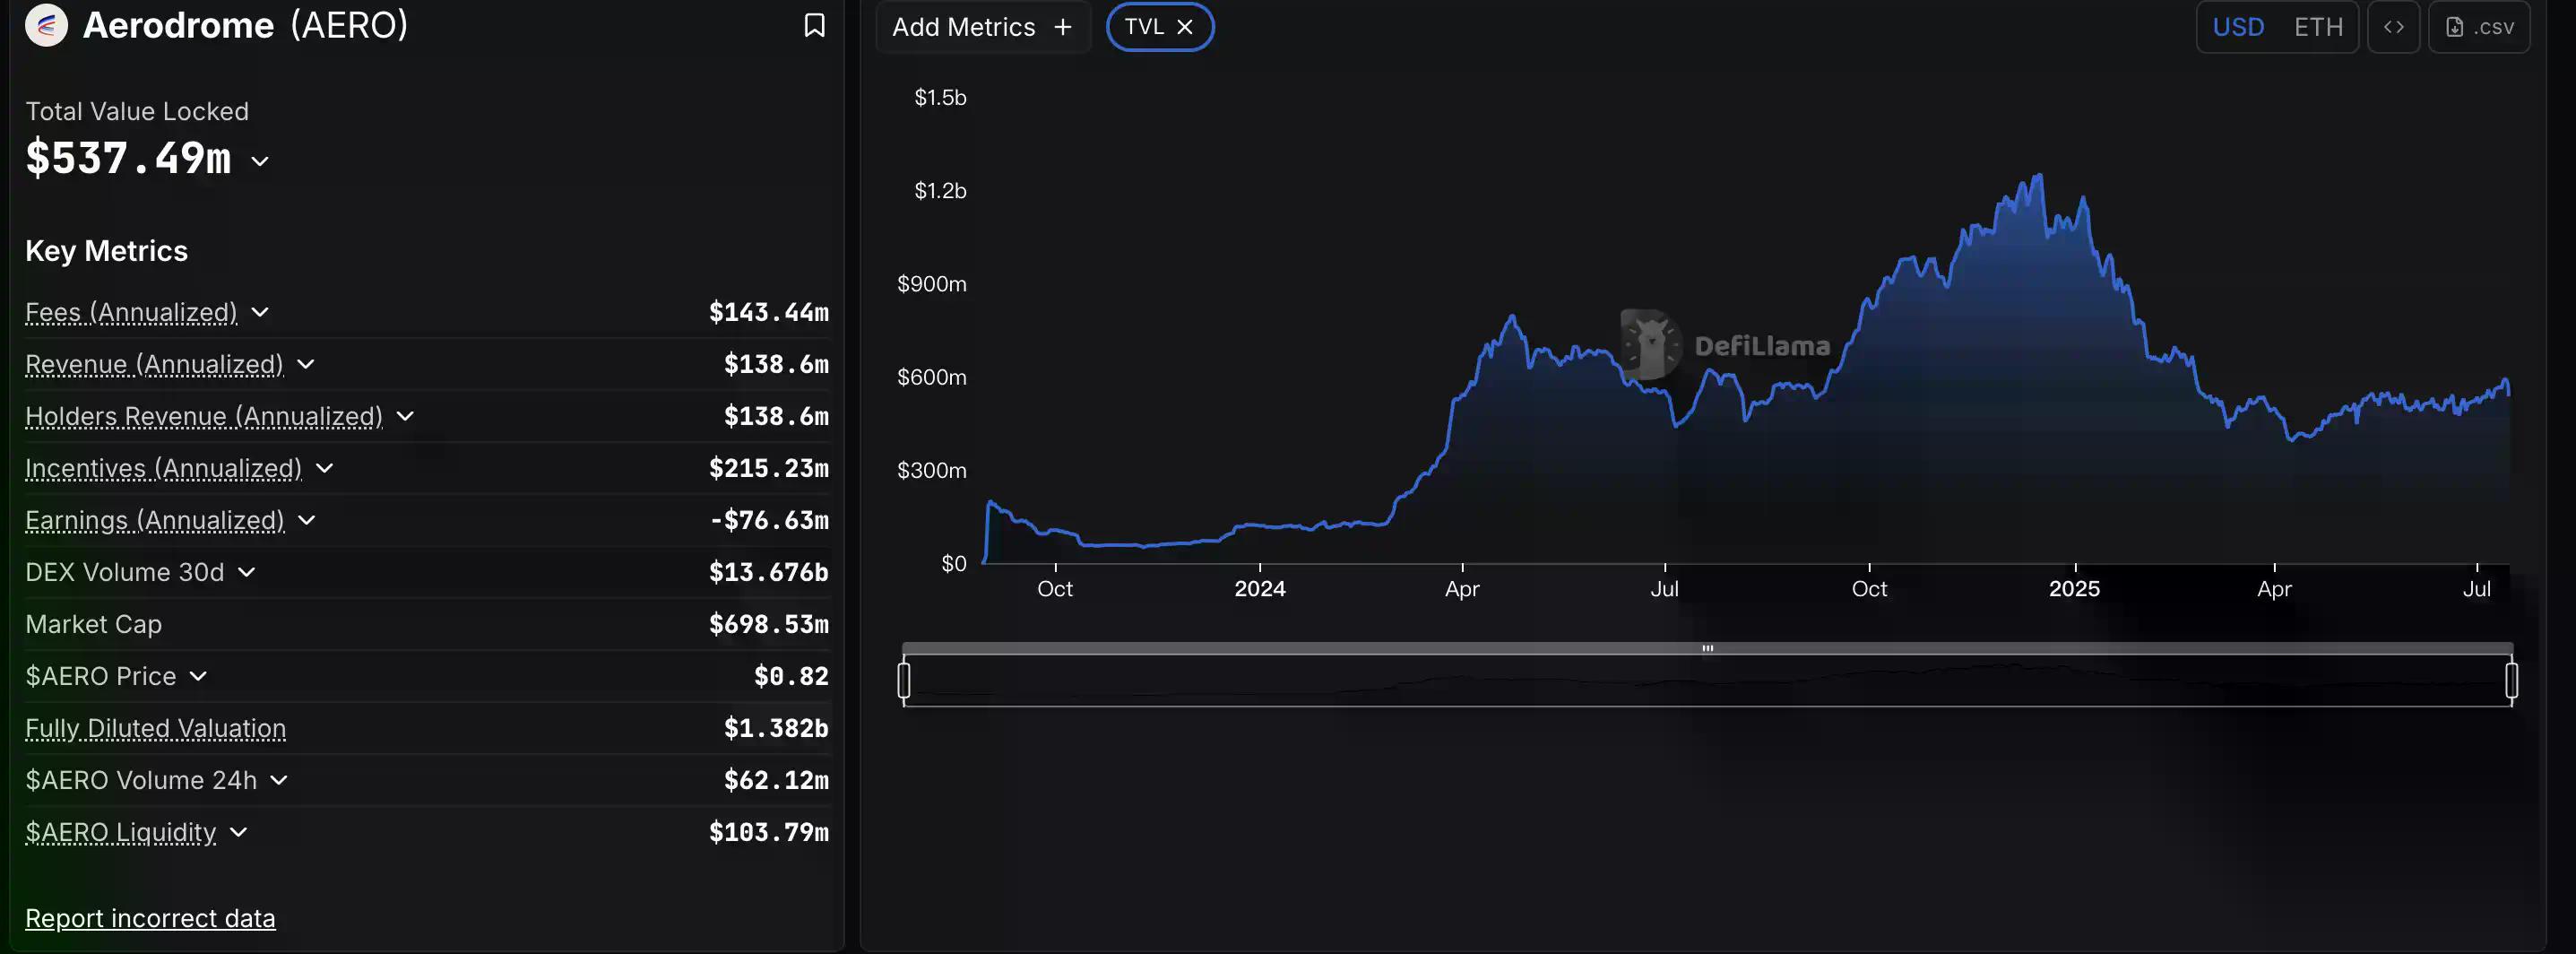
Task: Expand the $AERO Price row
Action: [198, 676]
